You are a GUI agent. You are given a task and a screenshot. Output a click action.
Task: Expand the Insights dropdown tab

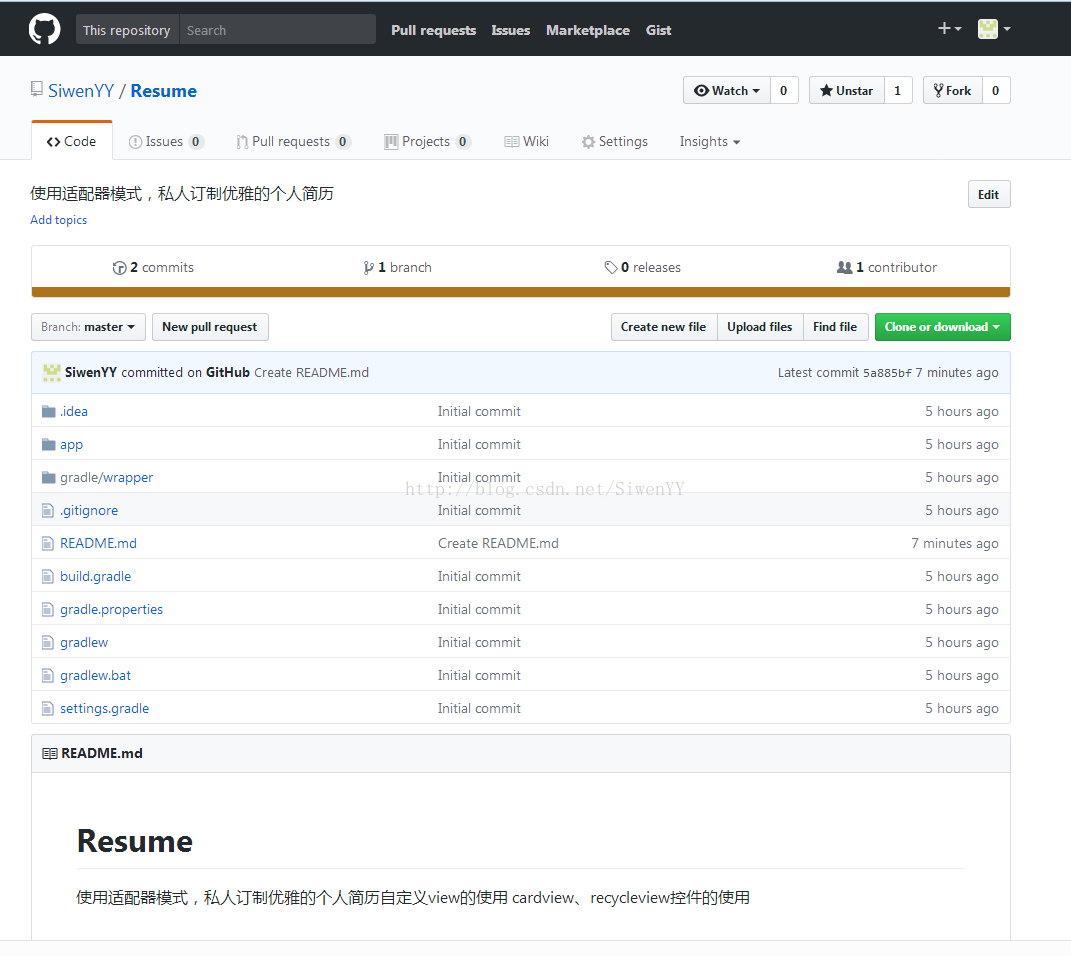tap(710, 141)
